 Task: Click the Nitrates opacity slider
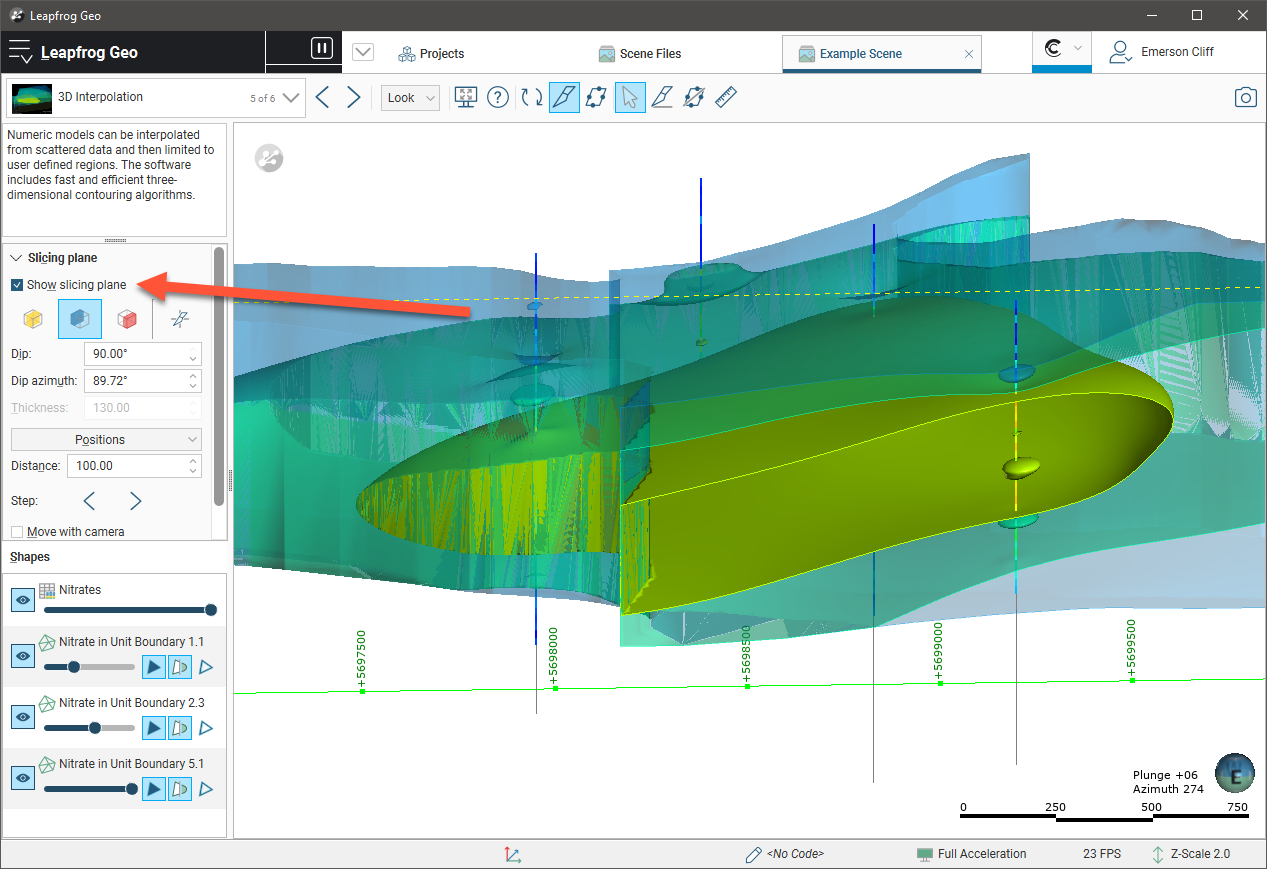tap(128, 610)
